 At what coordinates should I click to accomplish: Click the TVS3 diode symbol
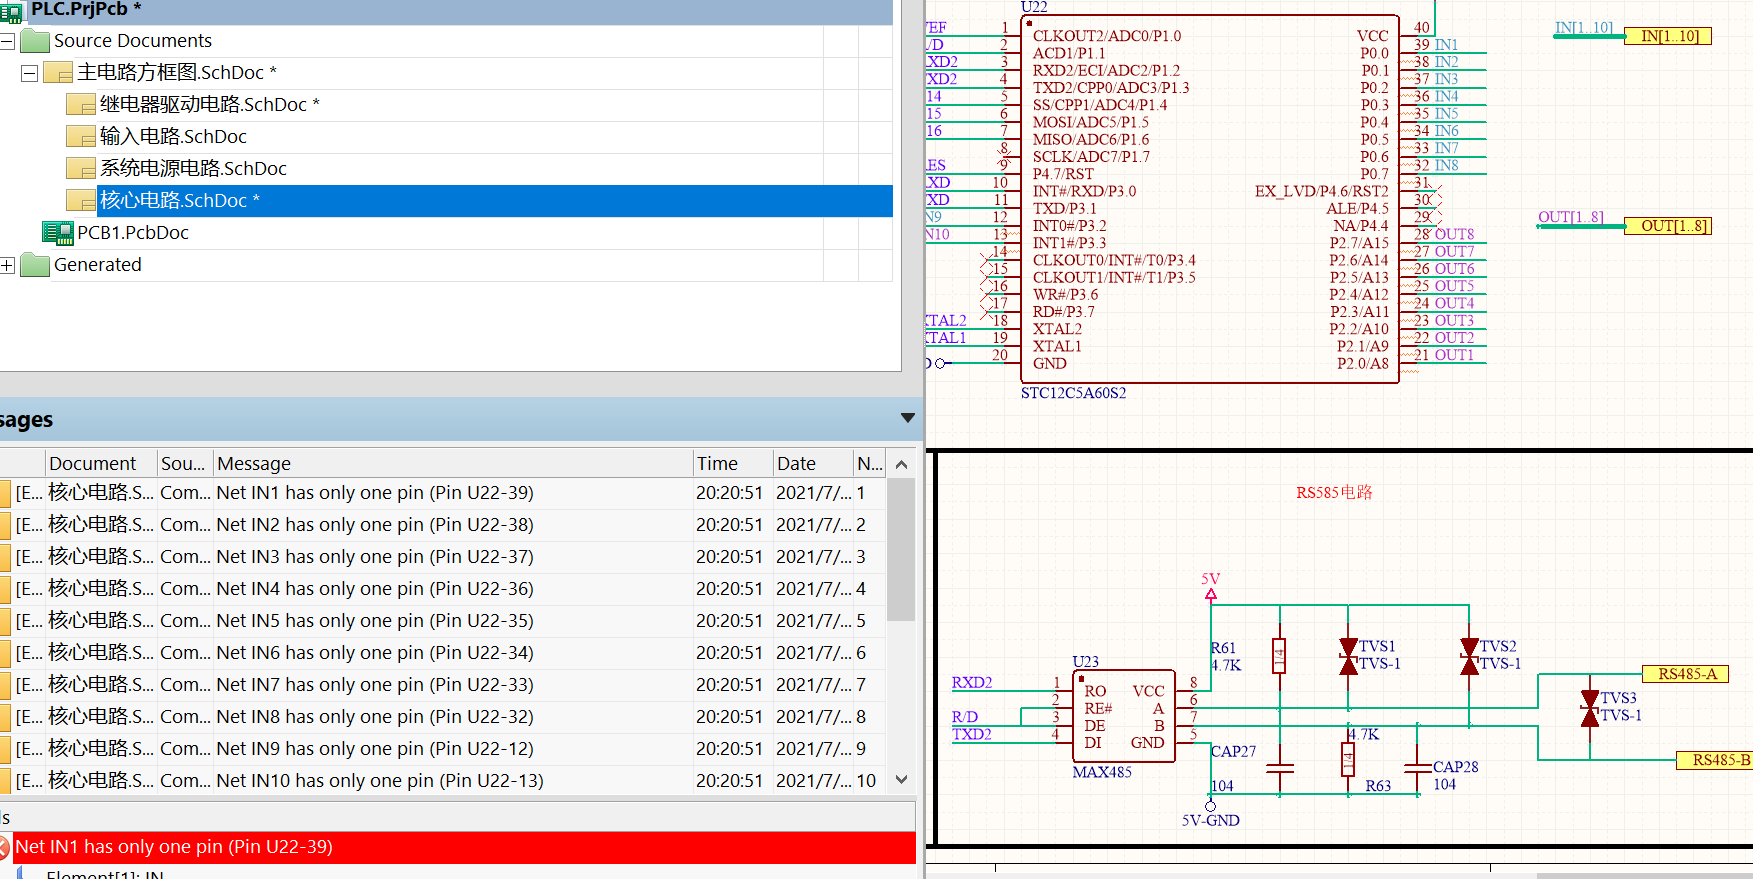coord(1589,708)
